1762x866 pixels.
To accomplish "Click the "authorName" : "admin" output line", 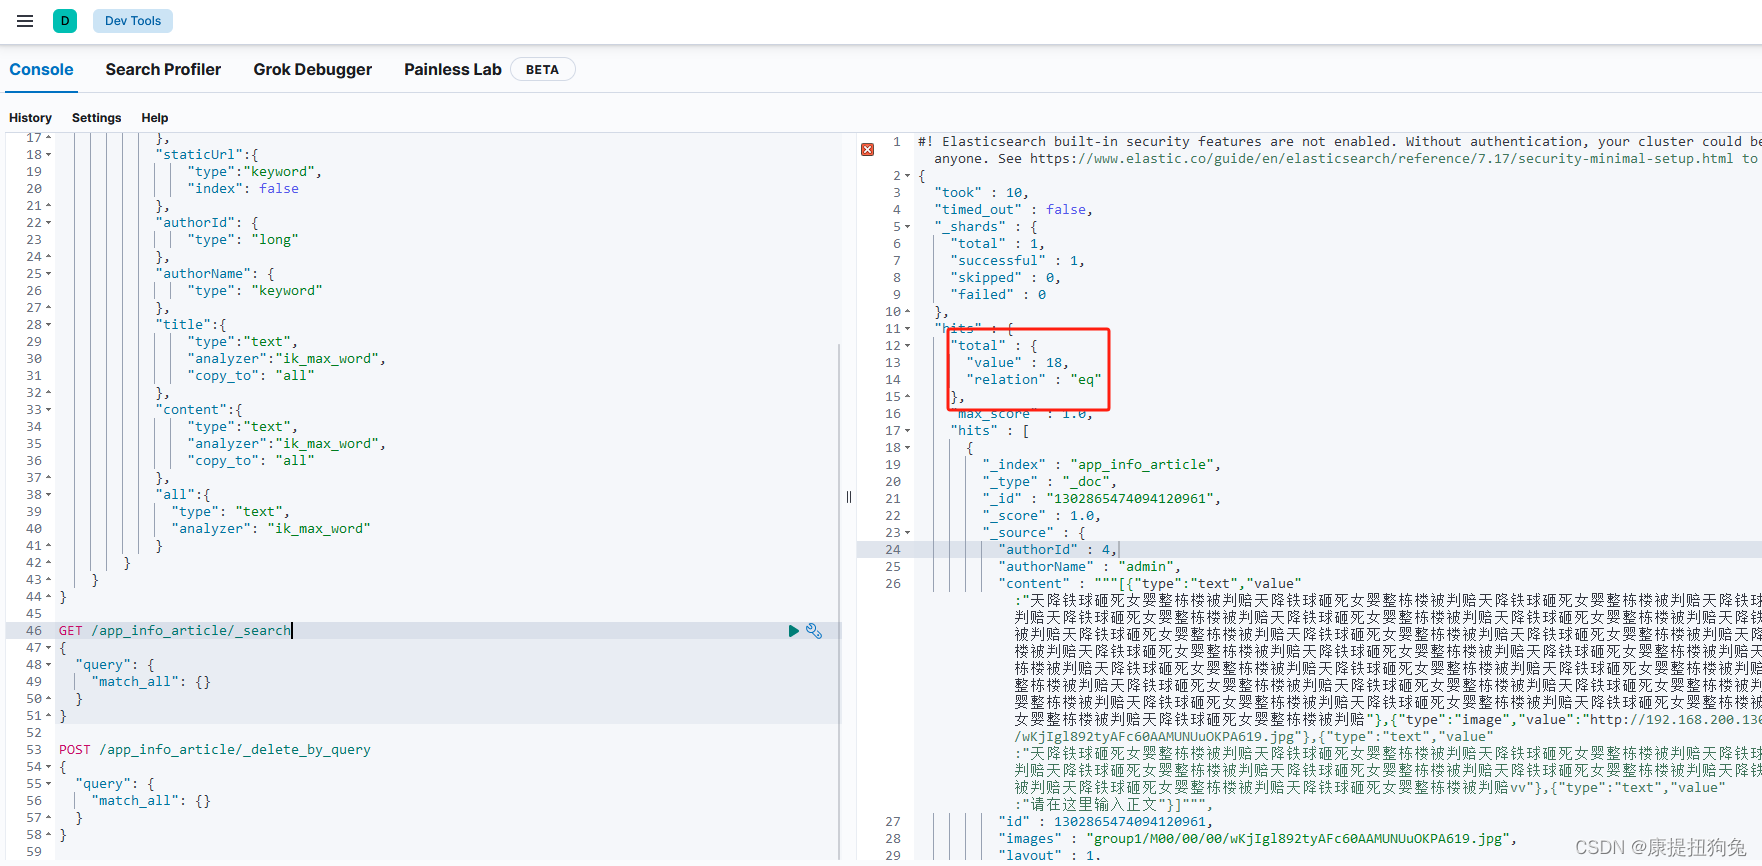I will (1090, 567).
